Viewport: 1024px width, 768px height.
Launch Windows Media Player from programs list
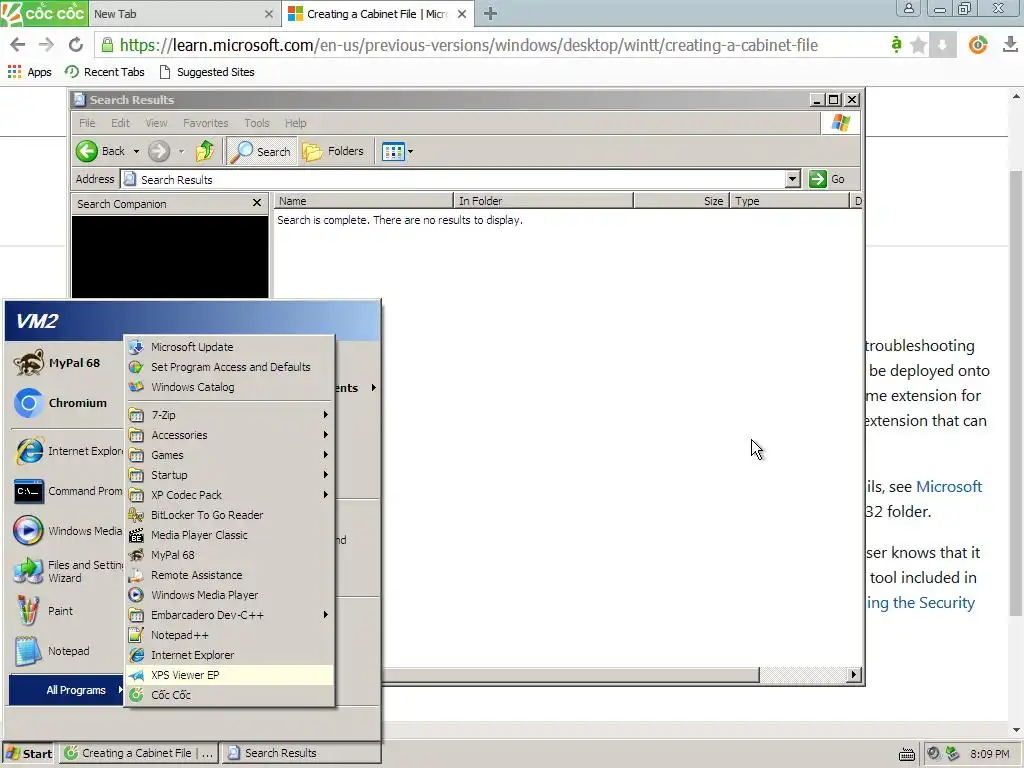click(x=229, y=595)
